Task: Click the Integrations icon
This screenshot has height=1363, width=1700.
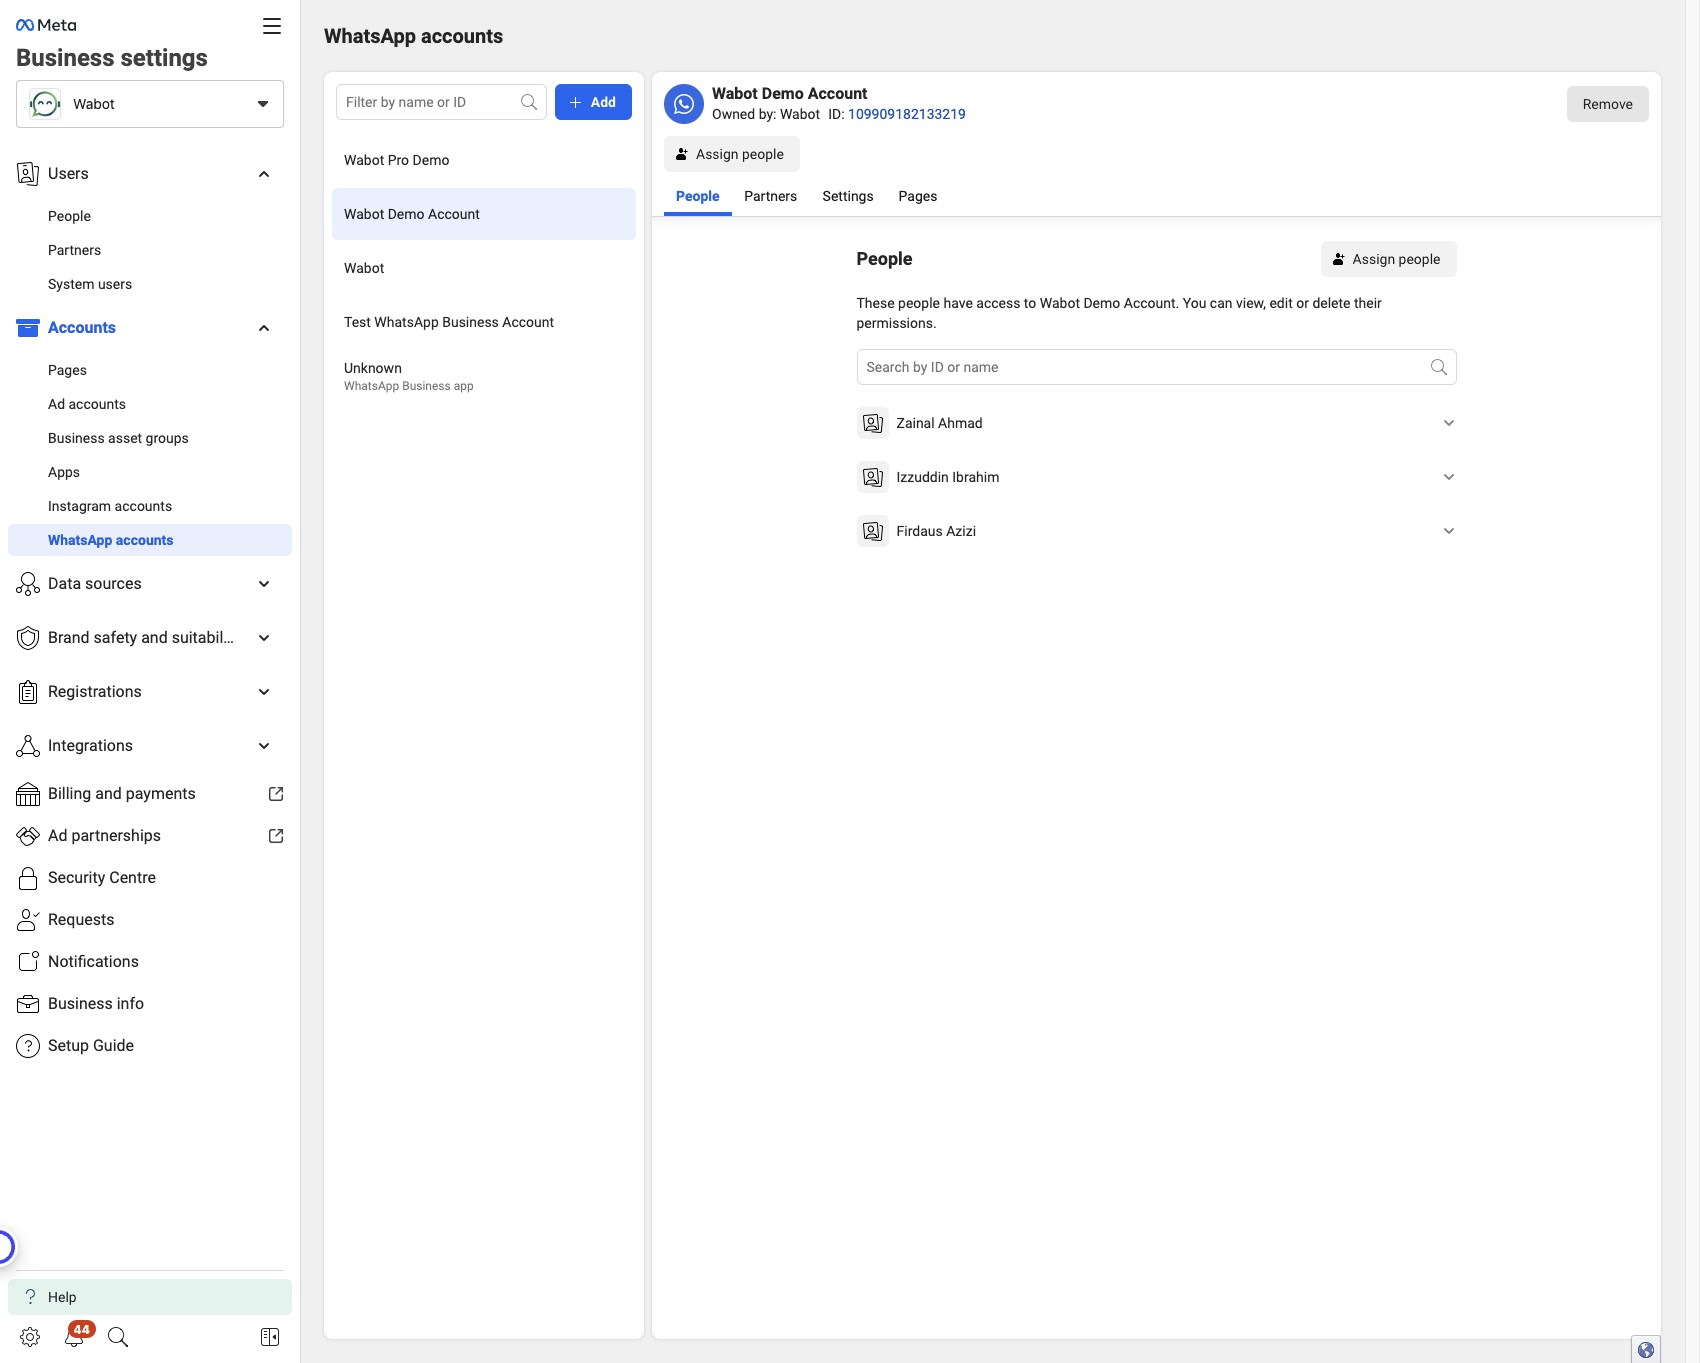Action: pyautogui.click(x=28, y=746)
